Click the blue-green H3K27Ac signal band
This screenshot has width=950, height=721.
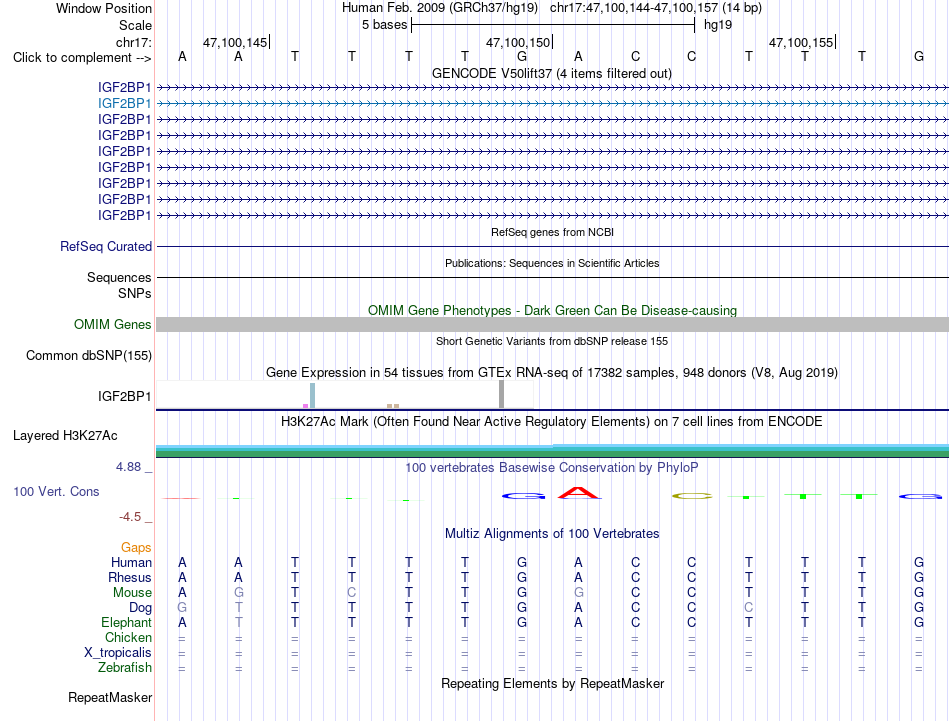pyautogui.click(x=552, y=450)
